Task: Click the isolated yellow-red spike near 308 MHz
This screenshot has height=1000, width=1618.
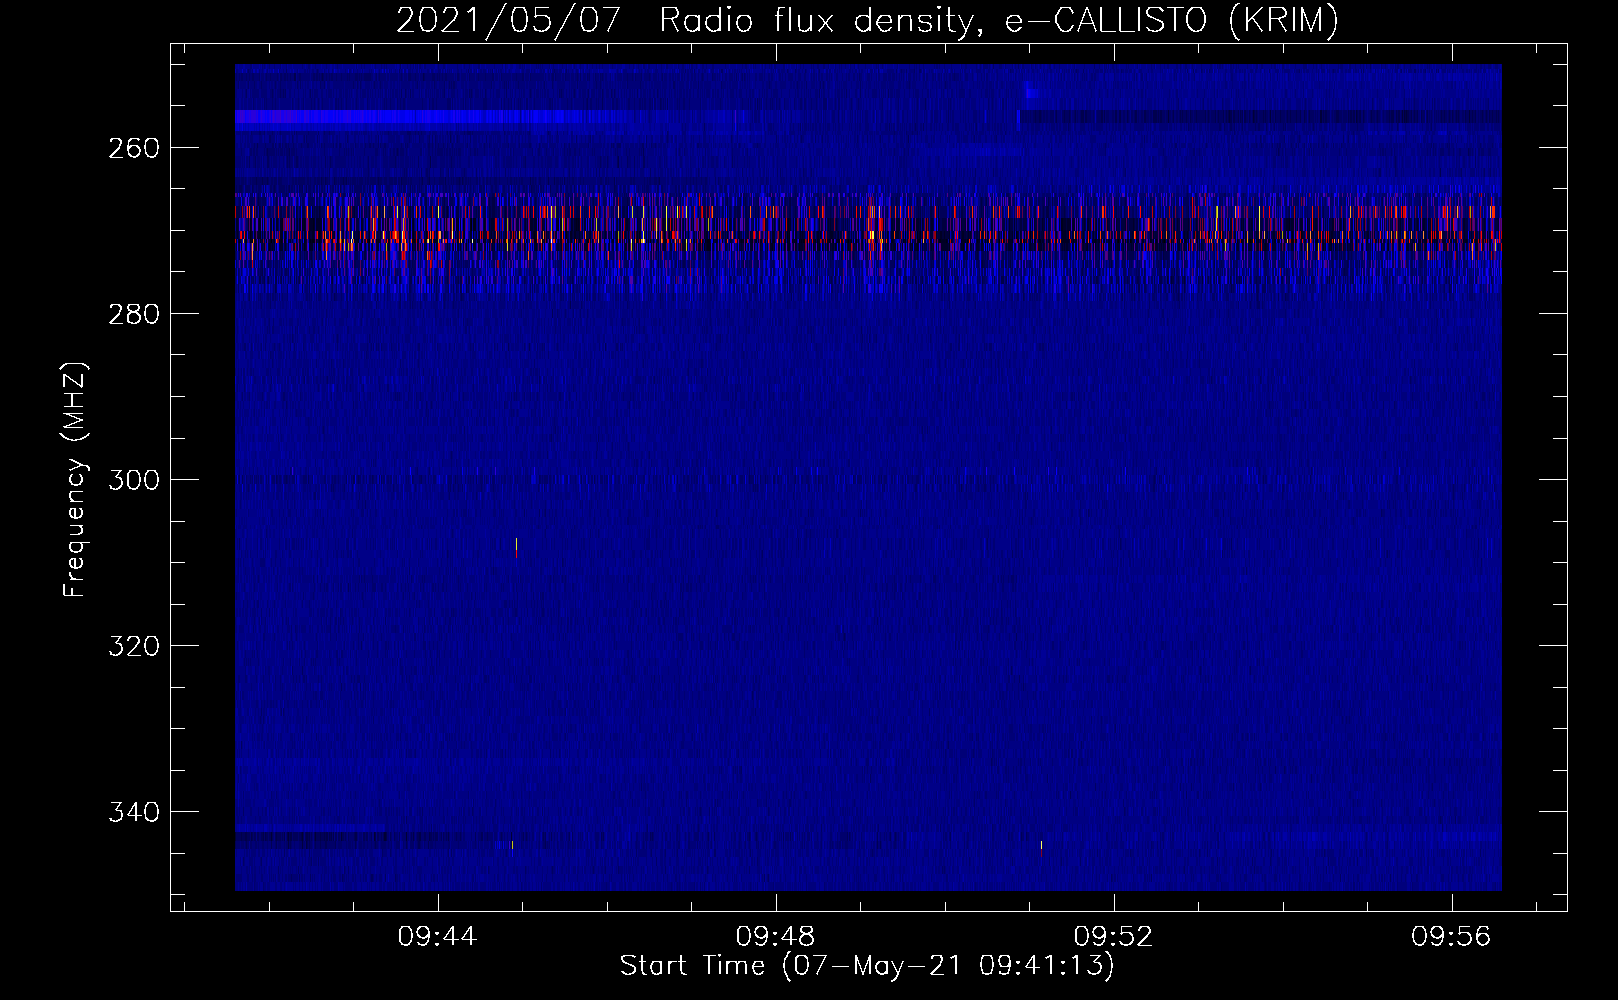Action: [516, 546]
